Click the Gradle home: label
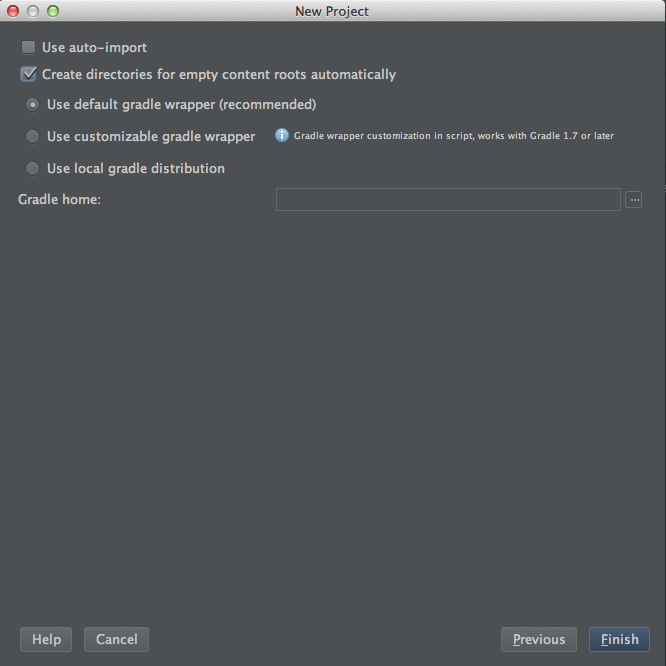Screen dimensions: 666x666 pos(60,200)
